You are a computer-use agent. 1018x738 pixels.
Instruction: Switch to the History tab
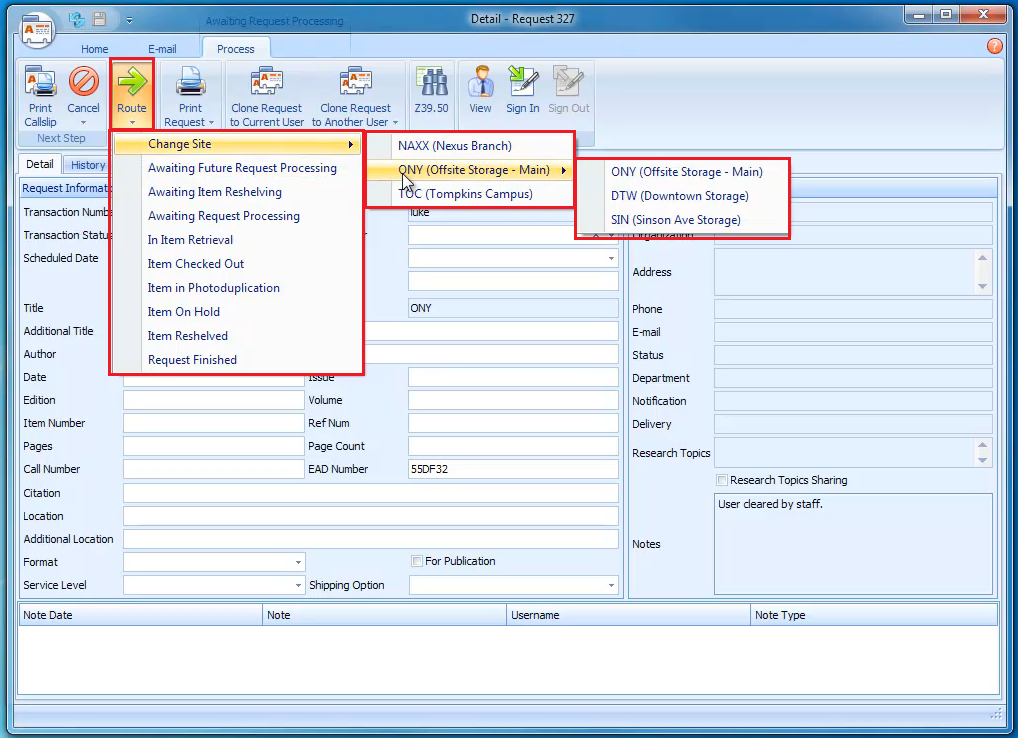point(87,164)
